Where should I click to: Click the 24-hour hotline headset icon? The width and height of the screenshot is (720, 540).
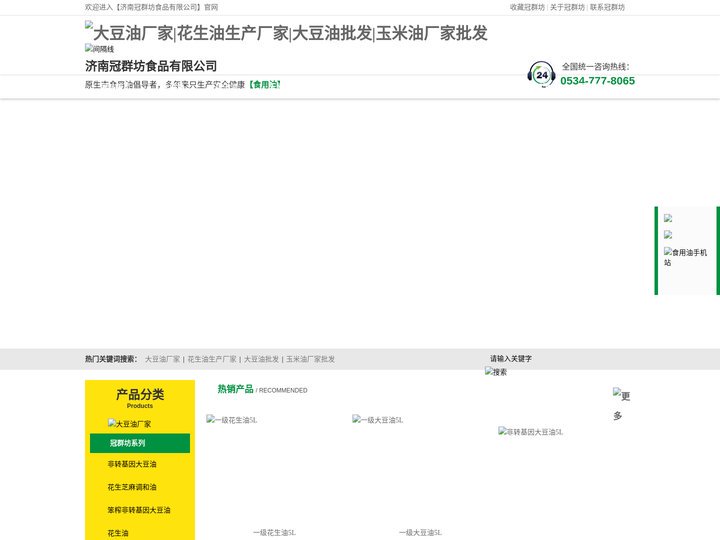click(541, 74)
